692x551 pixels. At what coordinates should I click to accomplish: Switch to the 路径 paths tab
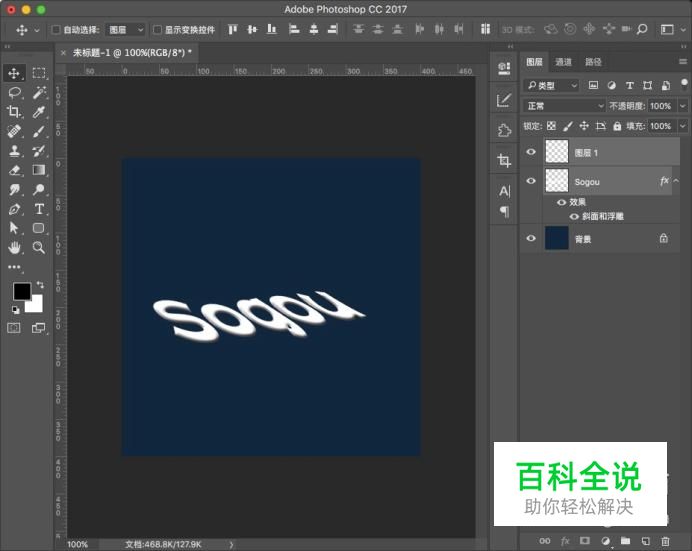(x=593, y=62)
